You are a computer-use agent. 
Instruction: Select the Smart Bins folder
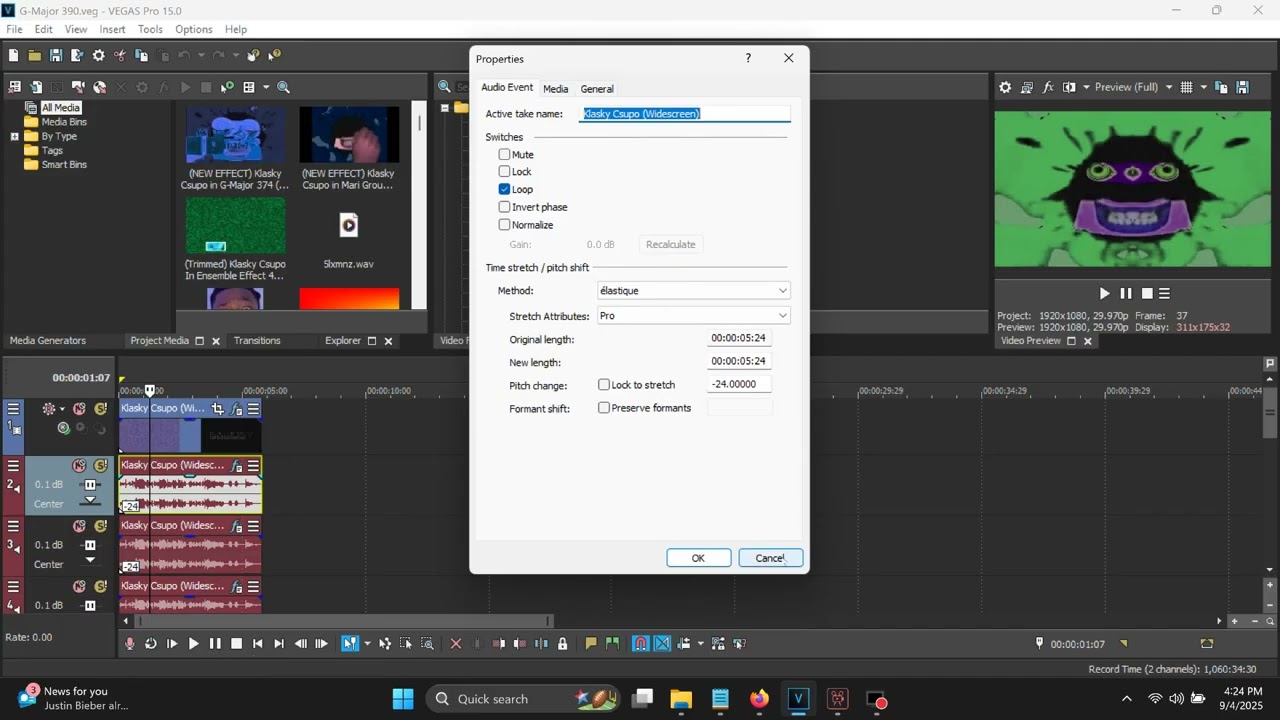click(64, 164)
